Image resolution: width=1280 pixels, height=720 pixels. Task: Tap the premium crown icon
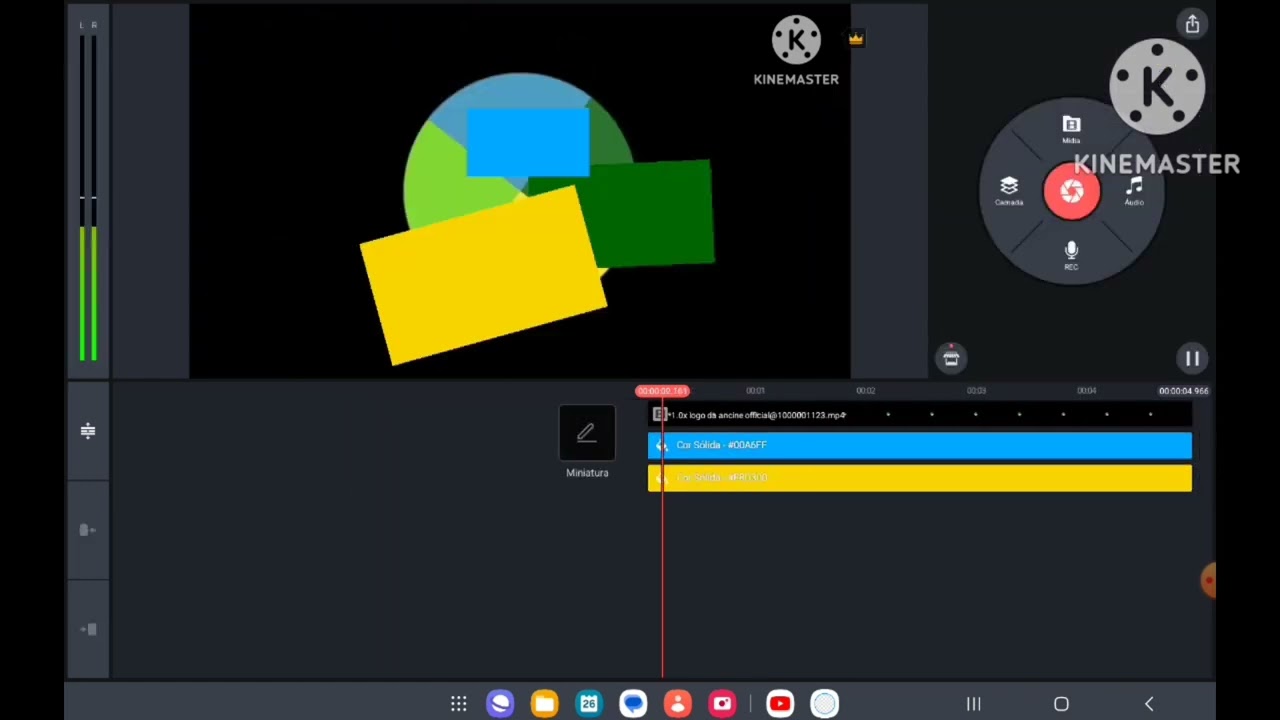click(x=856, y=39)
